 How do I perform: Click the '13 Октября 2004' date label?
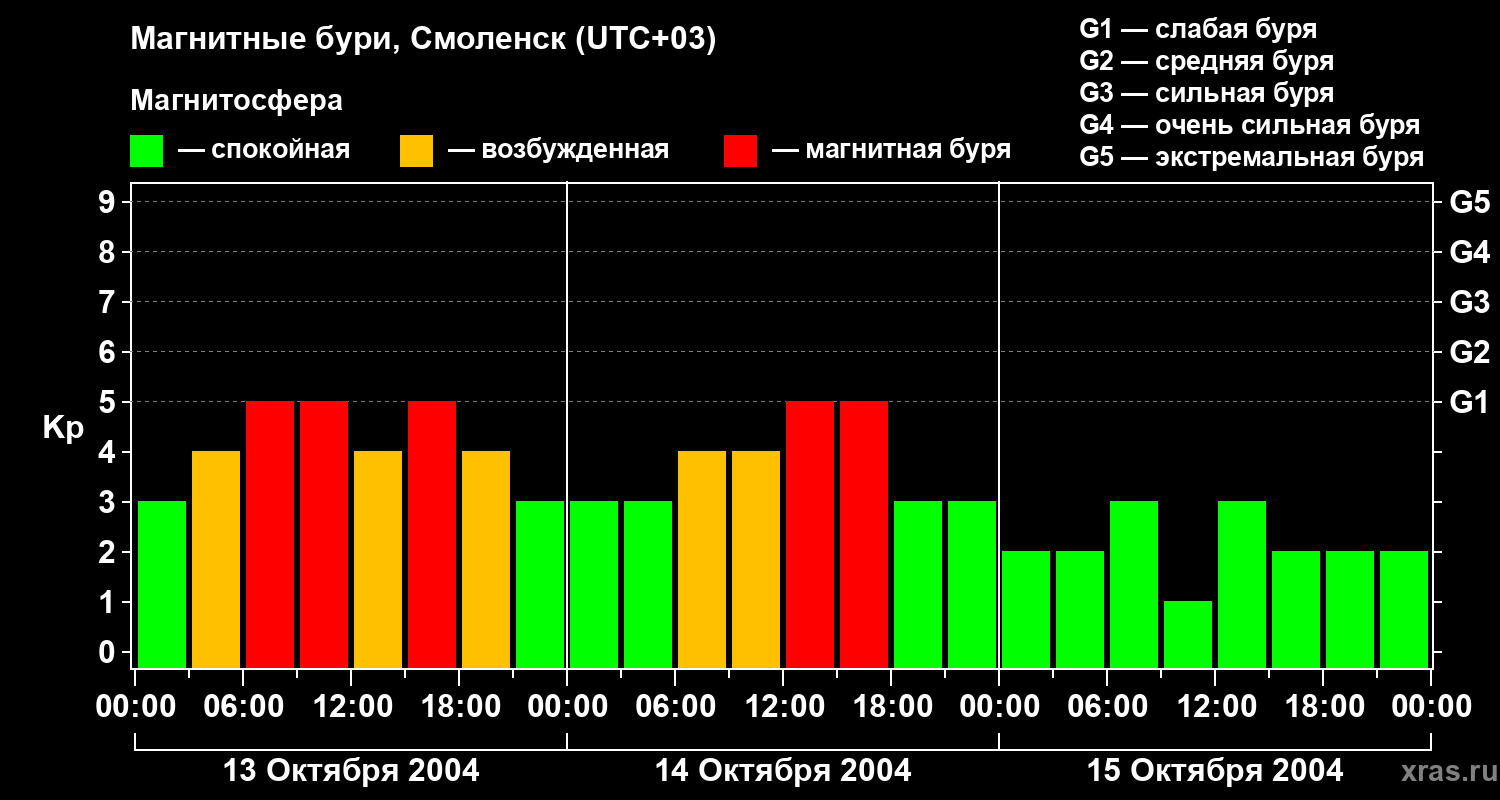pyautogui.click(x=350, y=771)
